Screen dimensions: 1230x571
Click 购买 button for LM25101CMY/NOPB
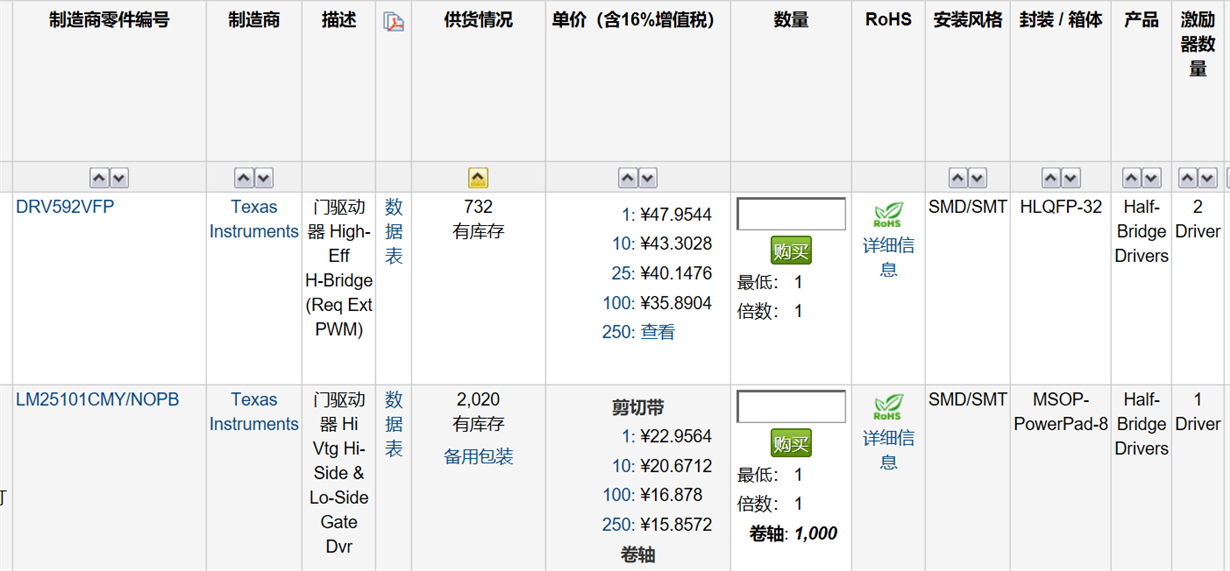tap(791, 443)
